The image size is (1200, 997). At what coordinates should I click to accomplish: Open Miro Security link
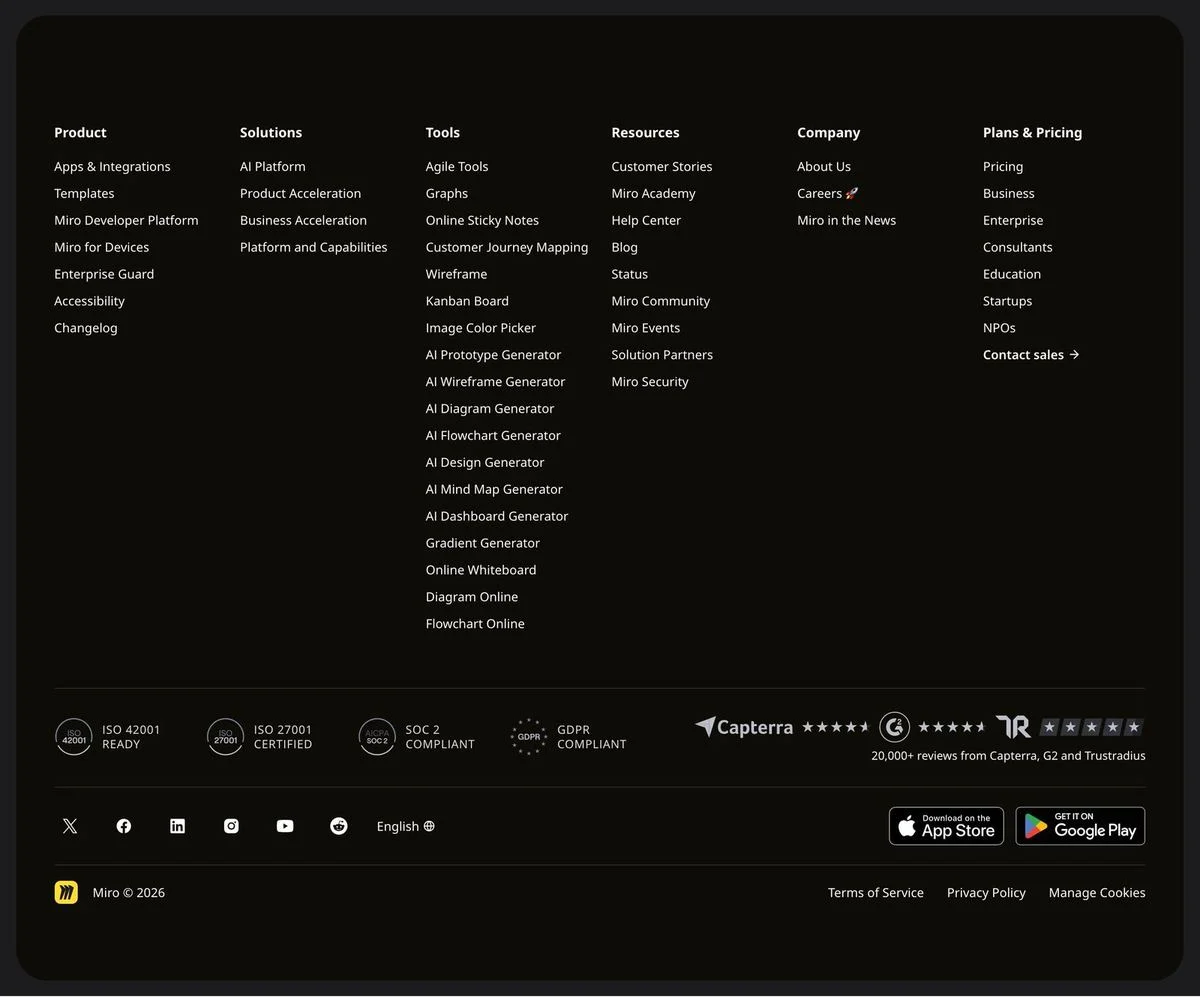point(650,382)
